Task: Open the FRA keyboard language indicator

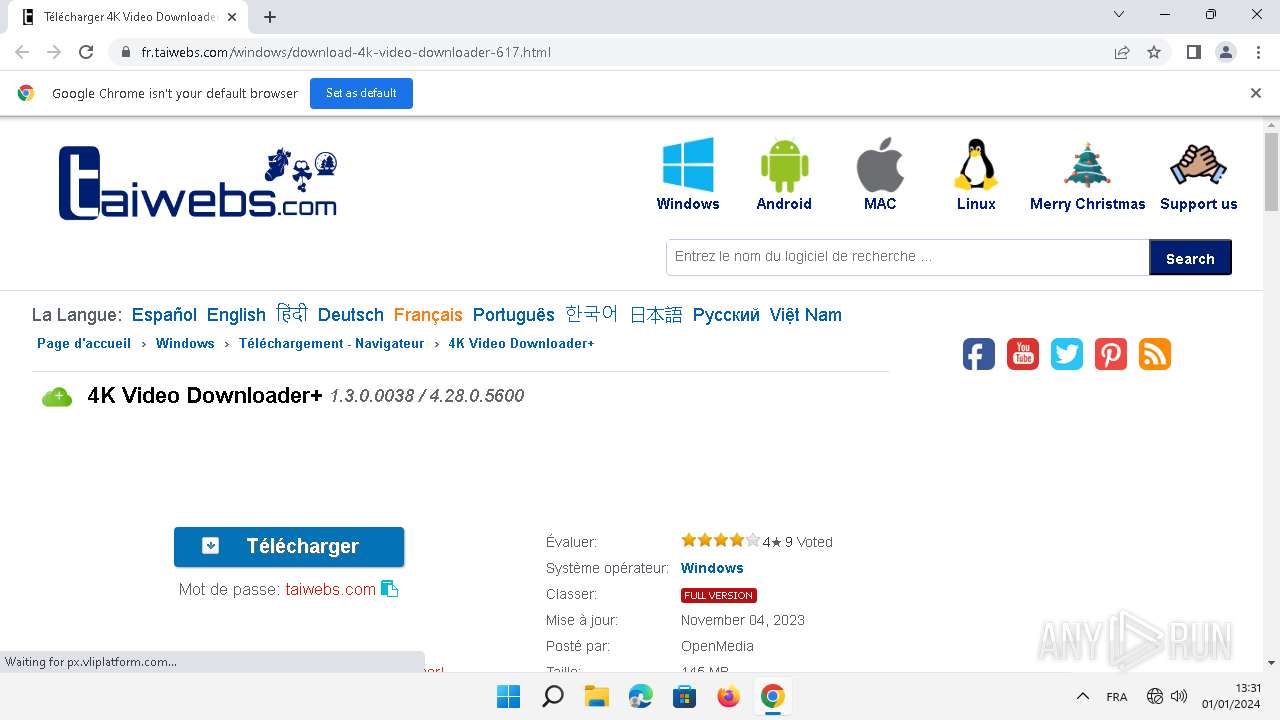Action: [x=1117, y=697]
